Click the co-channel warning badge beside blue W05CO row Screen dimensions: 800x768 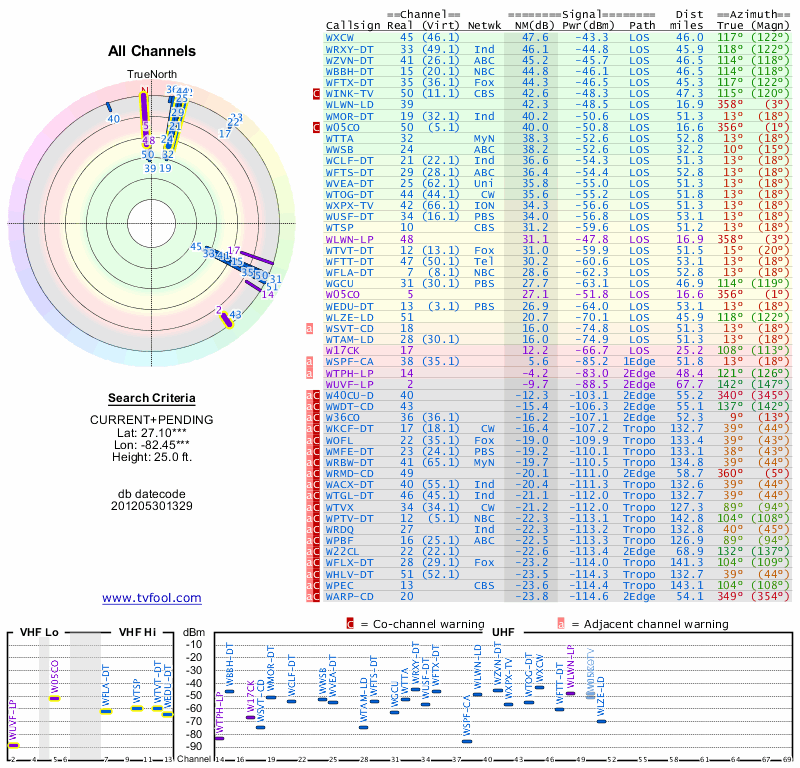pos(316,128)
